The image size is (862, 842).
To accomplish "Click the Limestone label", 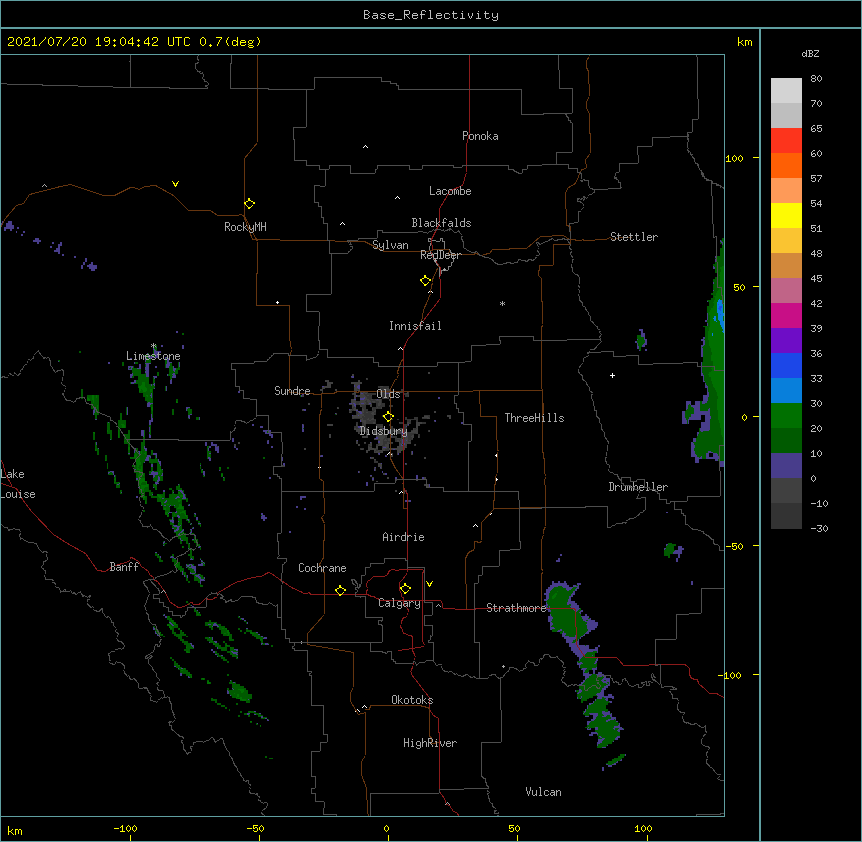I will tap(153, 356).
